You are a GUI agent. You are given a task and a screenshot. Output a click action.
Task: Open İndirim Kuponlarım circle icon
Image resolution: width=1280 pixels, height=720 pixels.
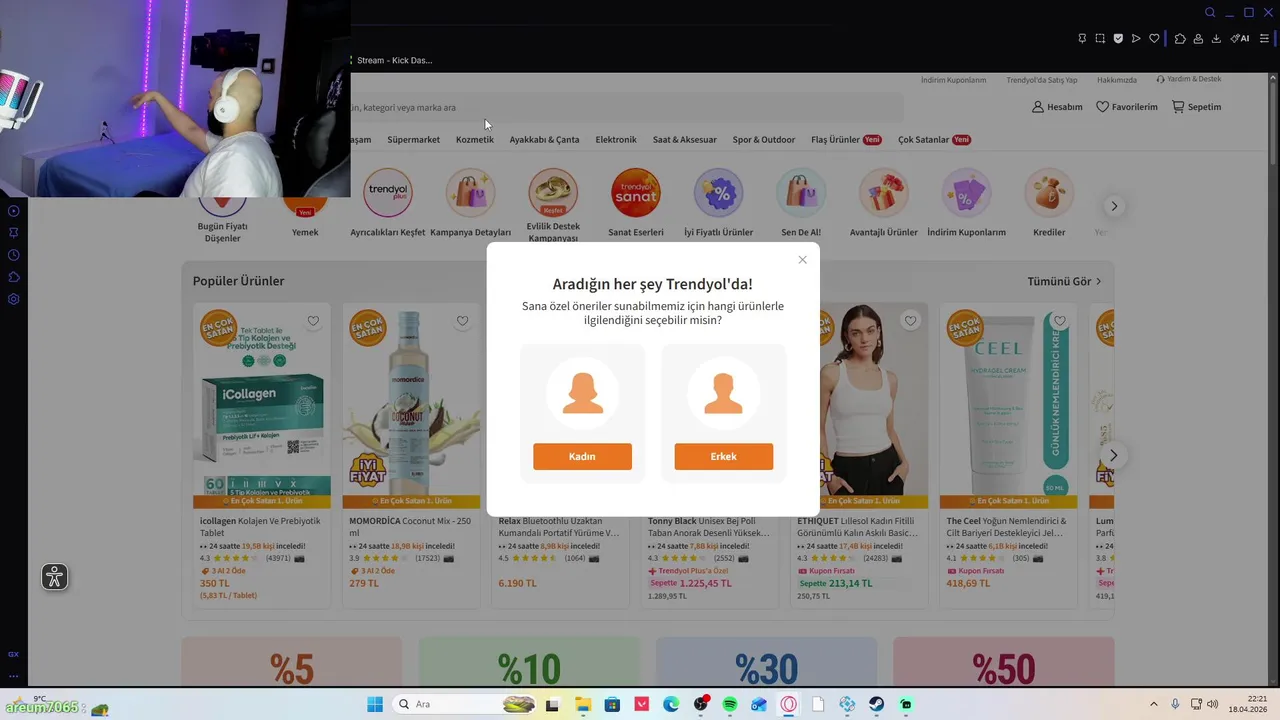966,193
